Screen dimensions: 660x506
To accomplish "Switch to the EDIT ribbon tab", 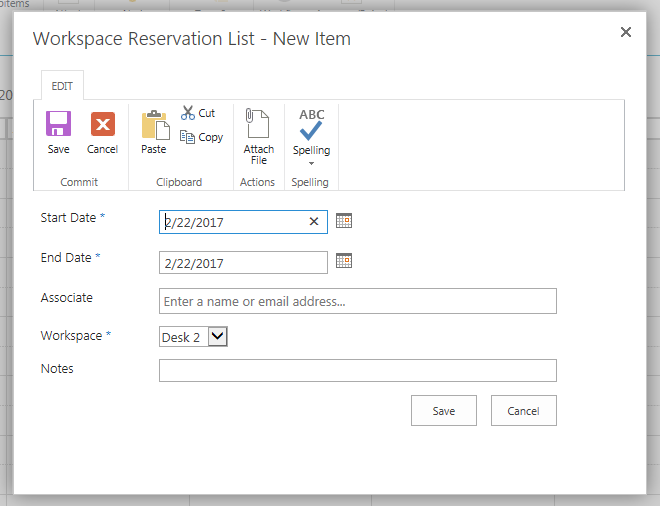I will pyautogui.click(x=62, y=86).
